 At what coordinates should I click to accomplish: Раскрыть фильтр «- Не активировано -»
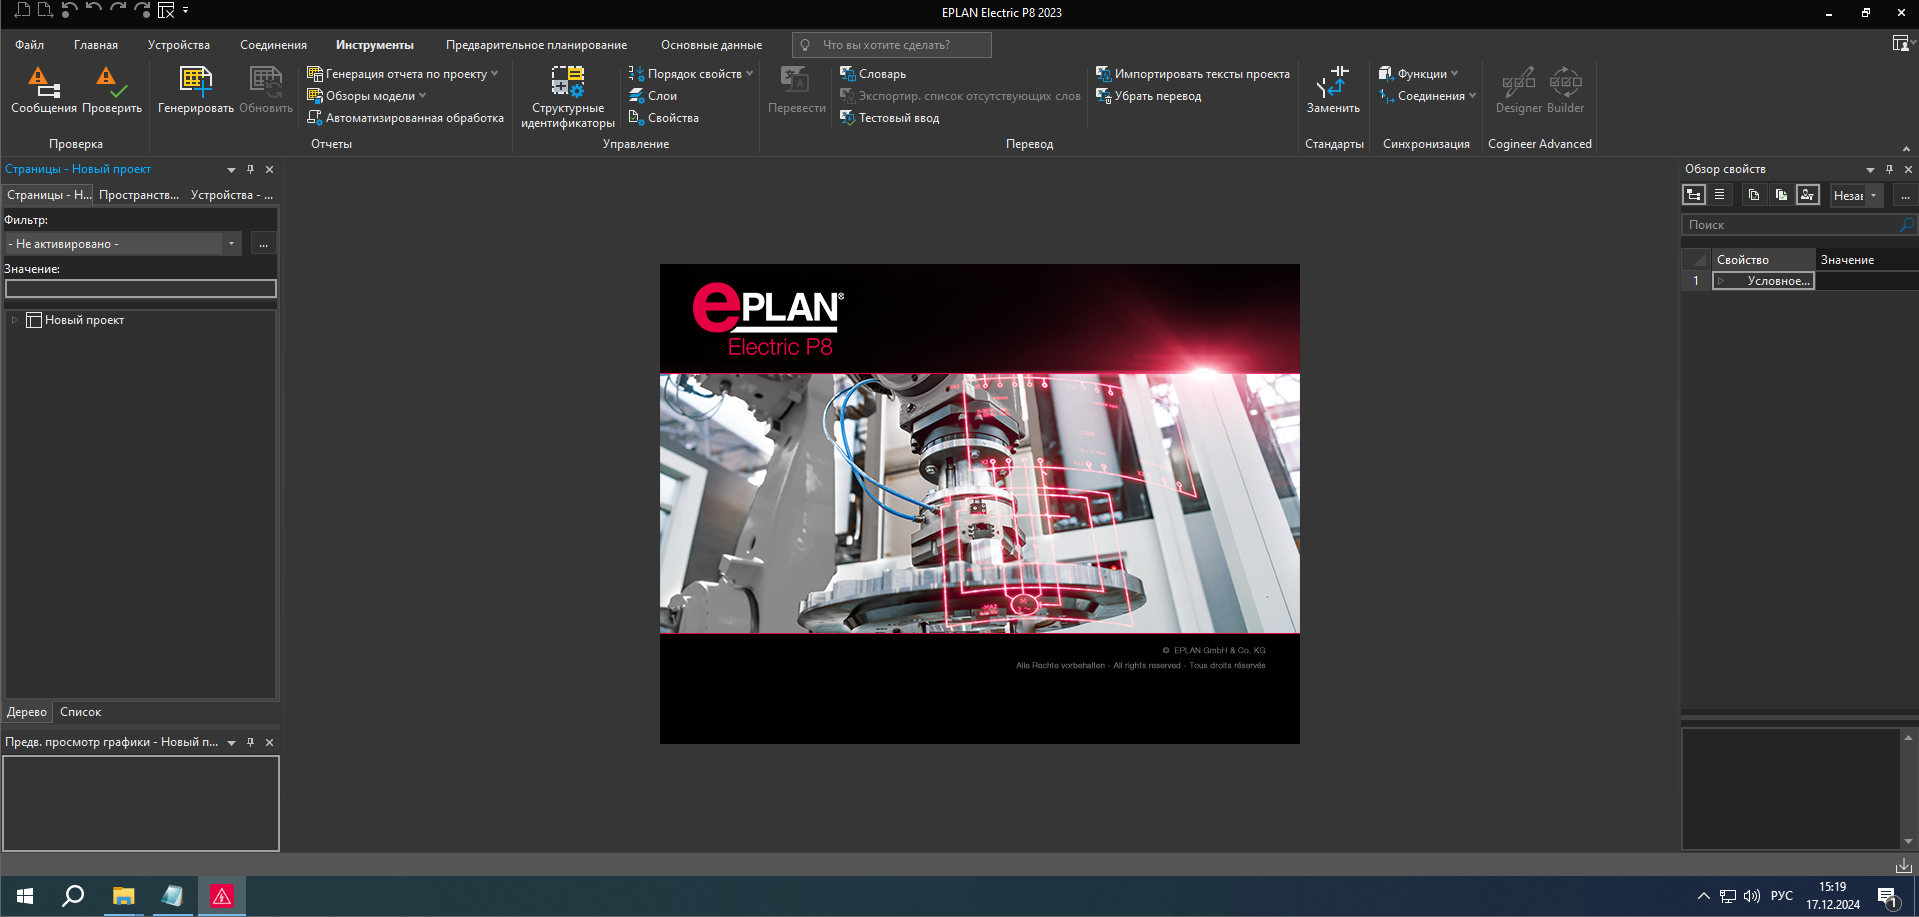click(x=231, y=243)
